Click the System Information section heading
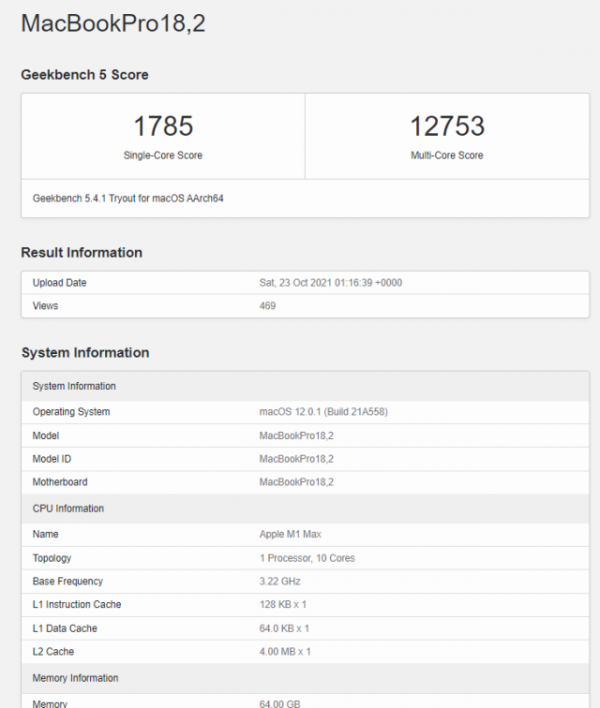 pyautogui.click(x=85, y=352)
